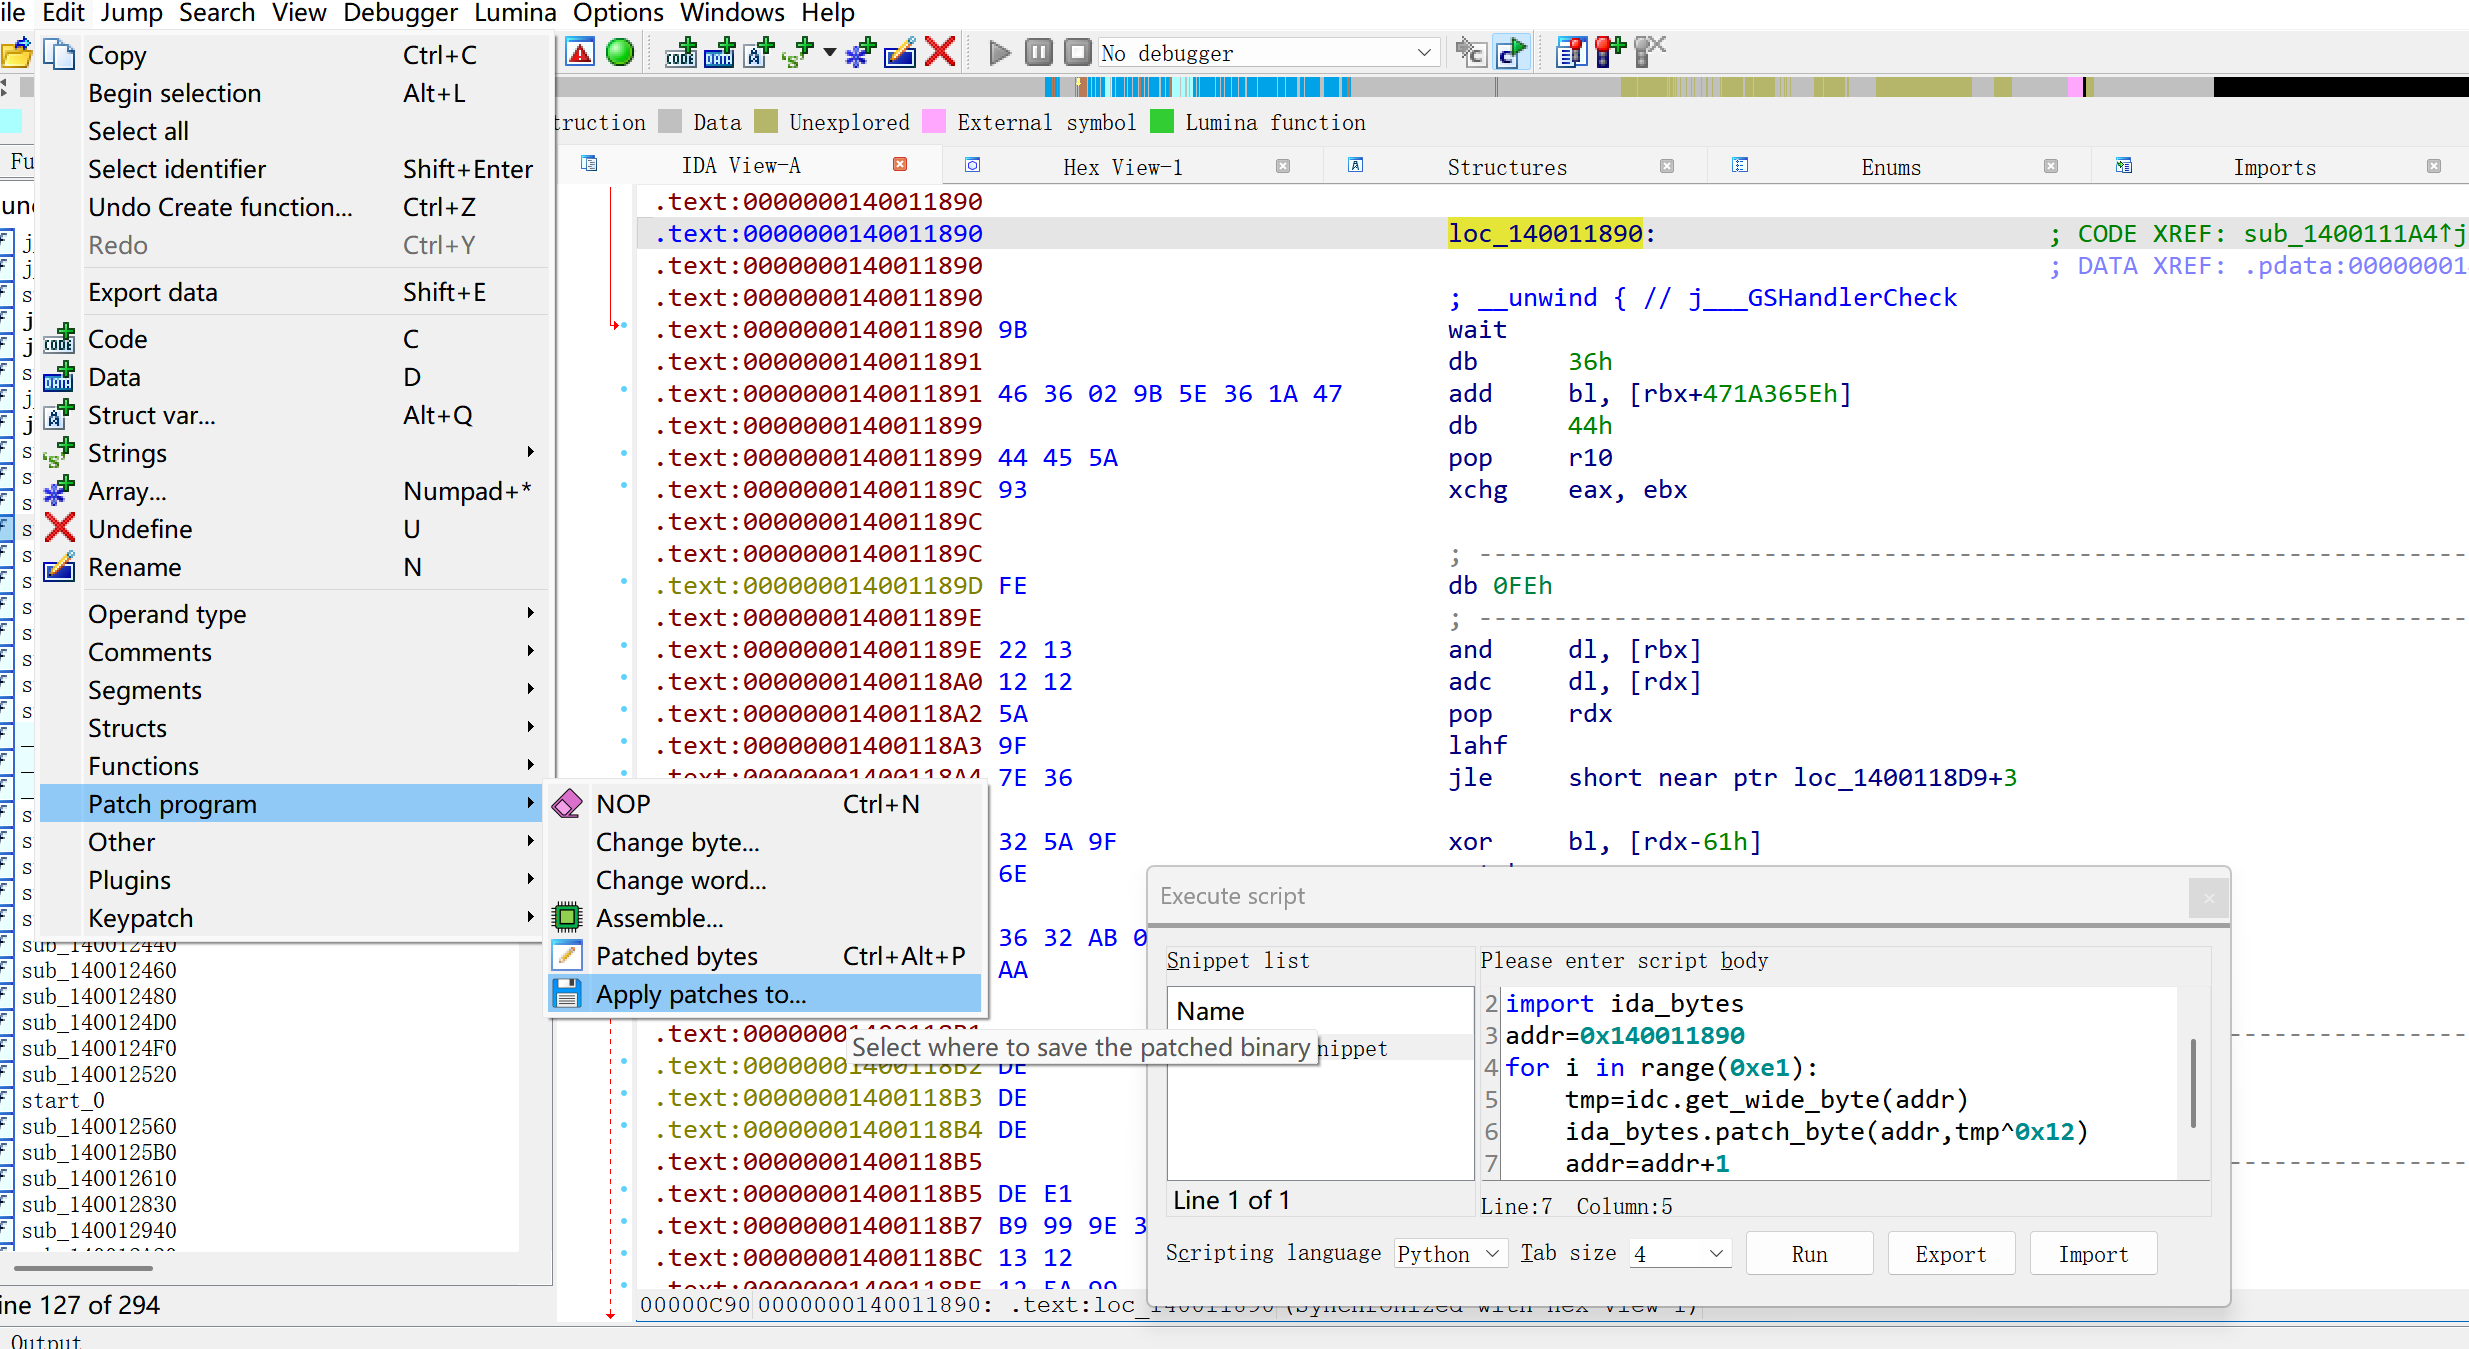Open the No debugger dropdown
Image resolution: width=2469 pixels, height=1349 pixels.
click(1268, 53)
